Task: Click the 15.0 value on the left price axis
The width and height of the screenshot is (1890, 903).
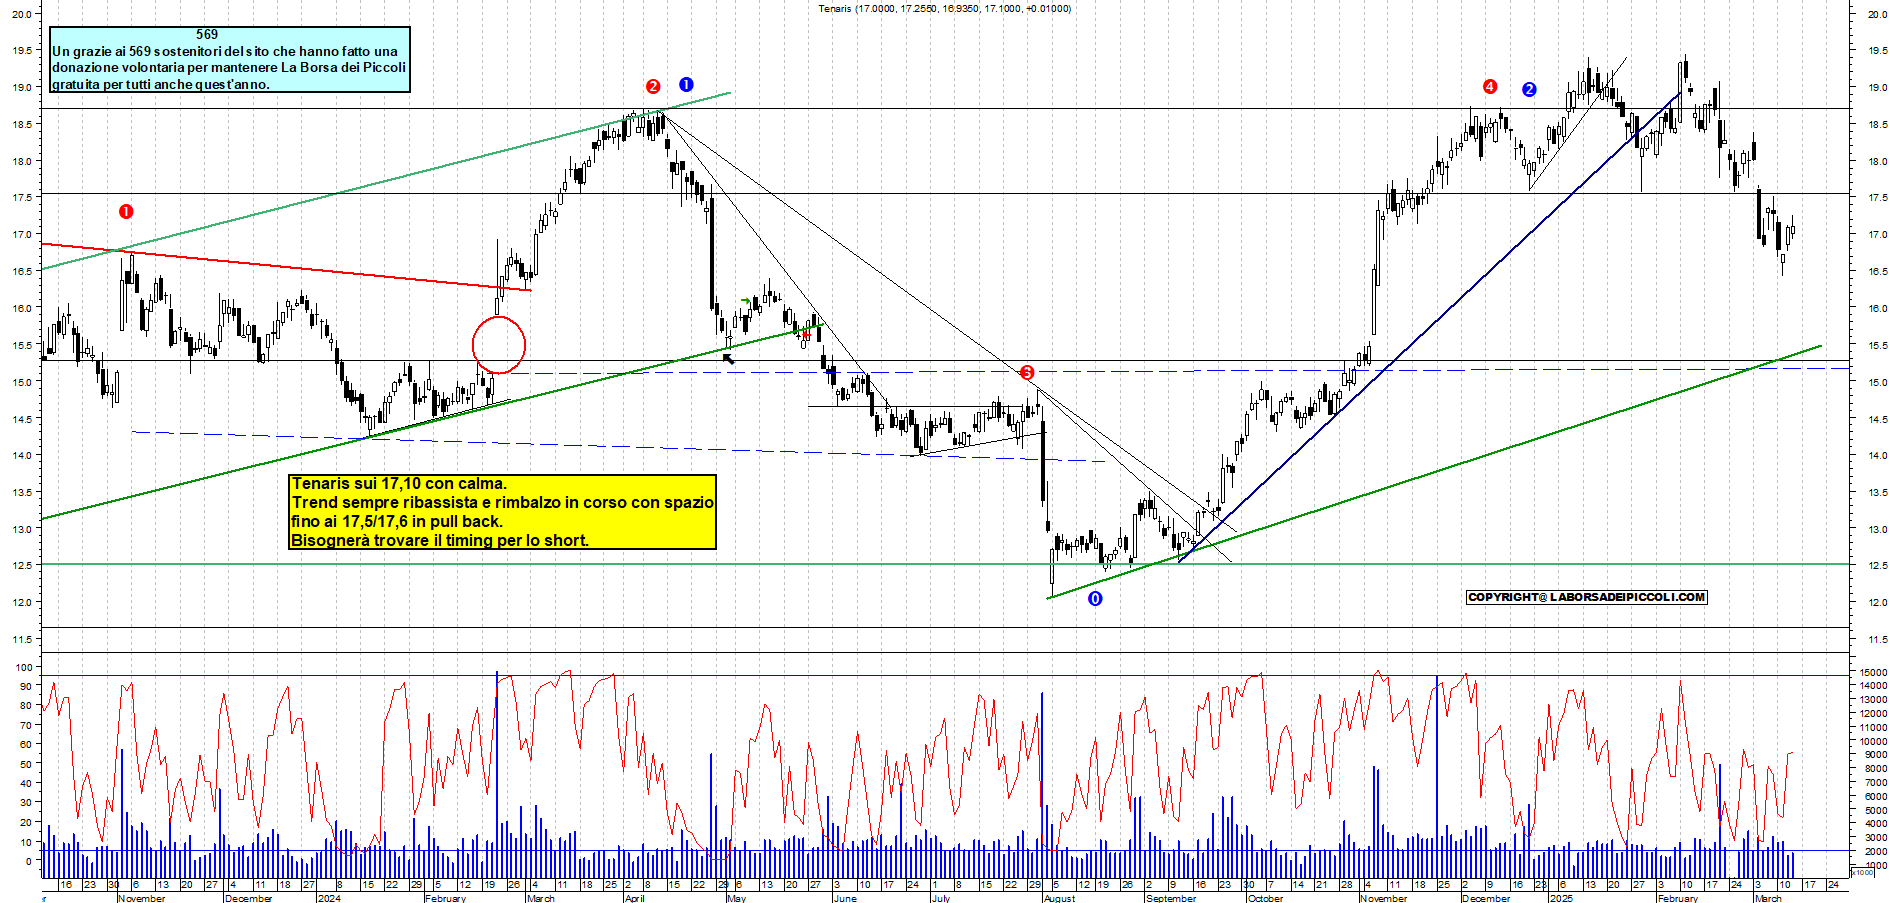Action: click(x=22, y=382)
